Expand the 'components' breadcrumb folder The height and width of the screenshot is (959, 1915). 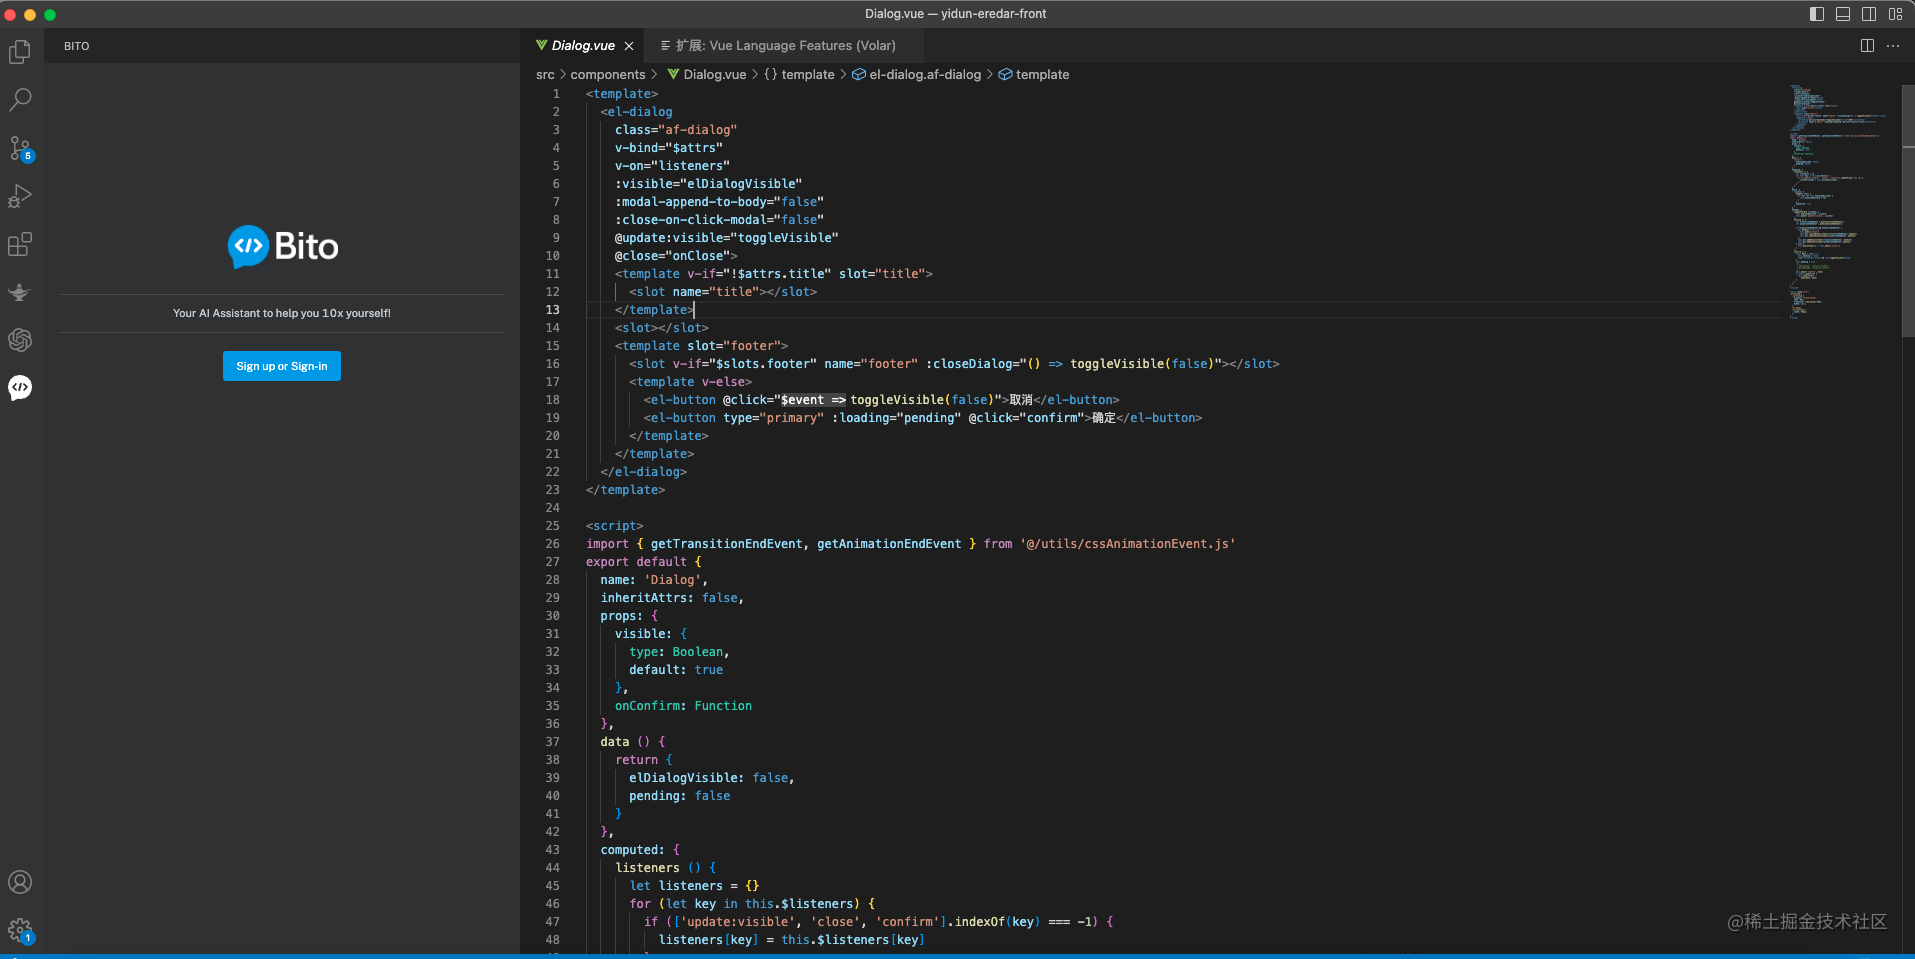click(x=607, y=75)
